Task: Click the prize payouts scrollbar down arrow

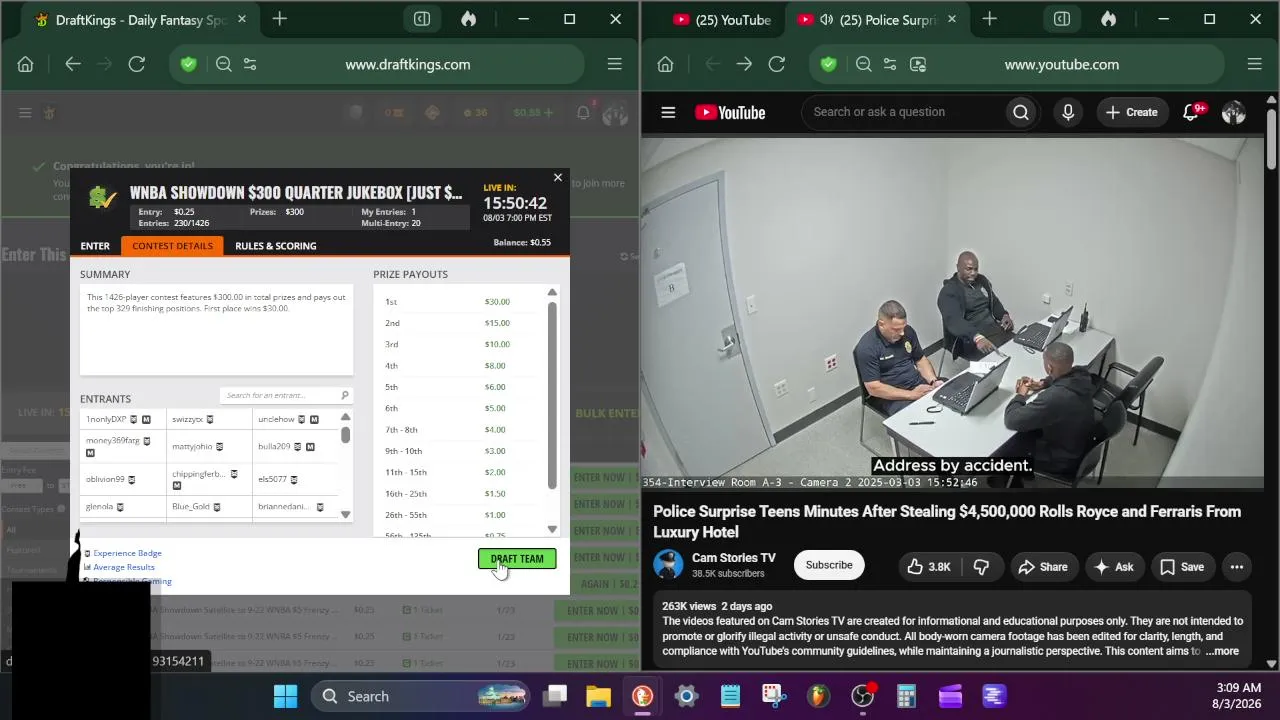Action: point(552,529)
